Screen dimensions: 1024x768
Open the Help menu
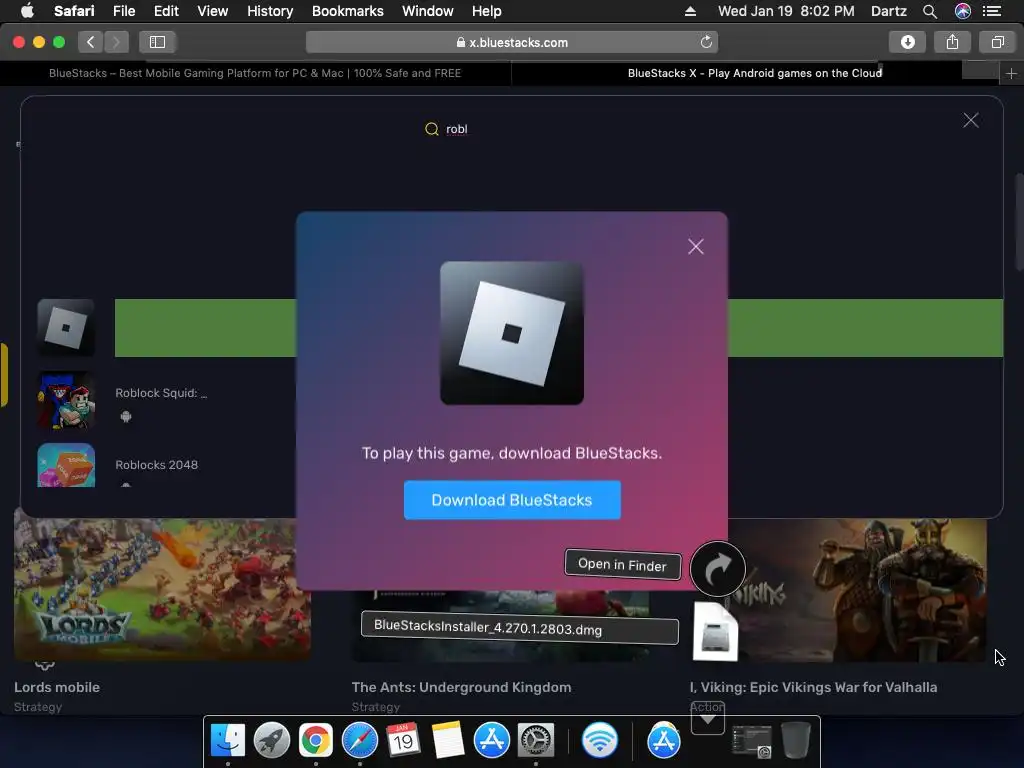tap(487, 11)
